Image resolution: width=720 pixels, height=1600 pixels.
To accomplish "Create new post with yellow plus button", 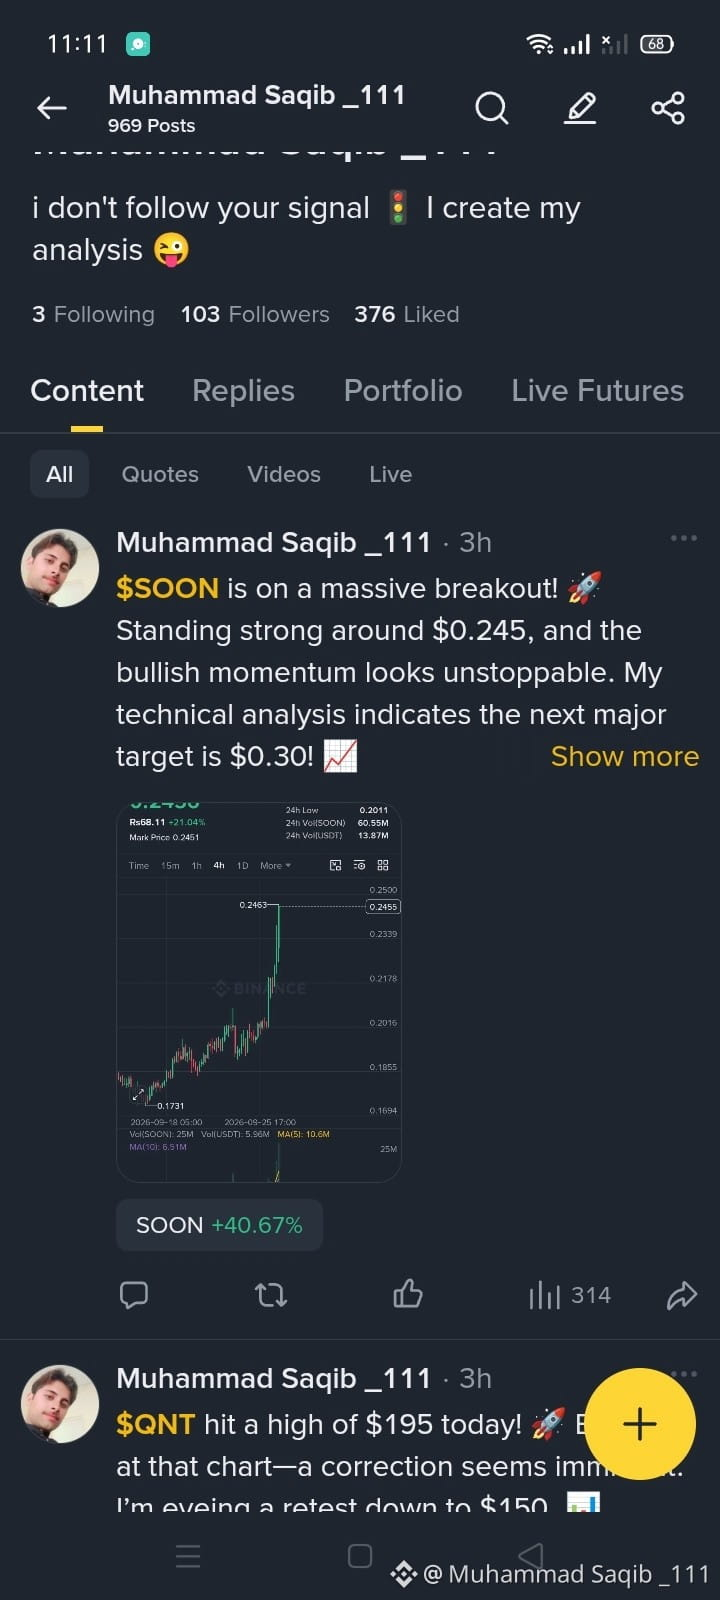I will point(640,1423).
